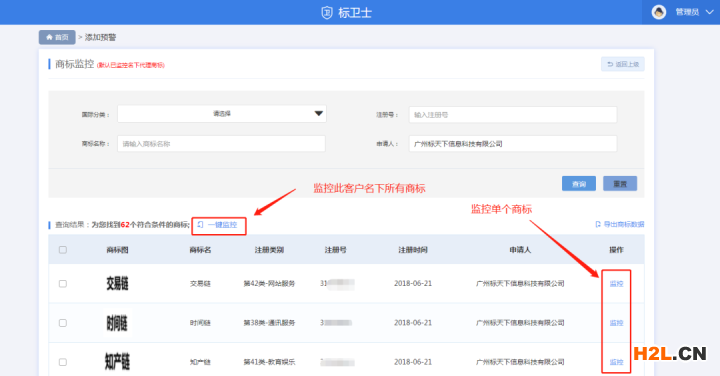Viewport: 720px width, 376px height.
Task: Click the 第41类-教育娱乐 cell
Action: [269, 362]
